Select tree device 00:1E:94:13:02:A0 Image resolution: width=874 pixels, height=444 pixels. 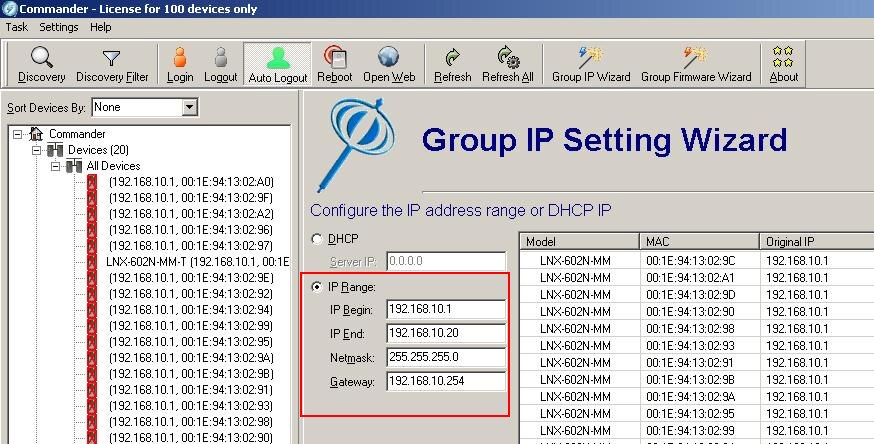point(191,182)
